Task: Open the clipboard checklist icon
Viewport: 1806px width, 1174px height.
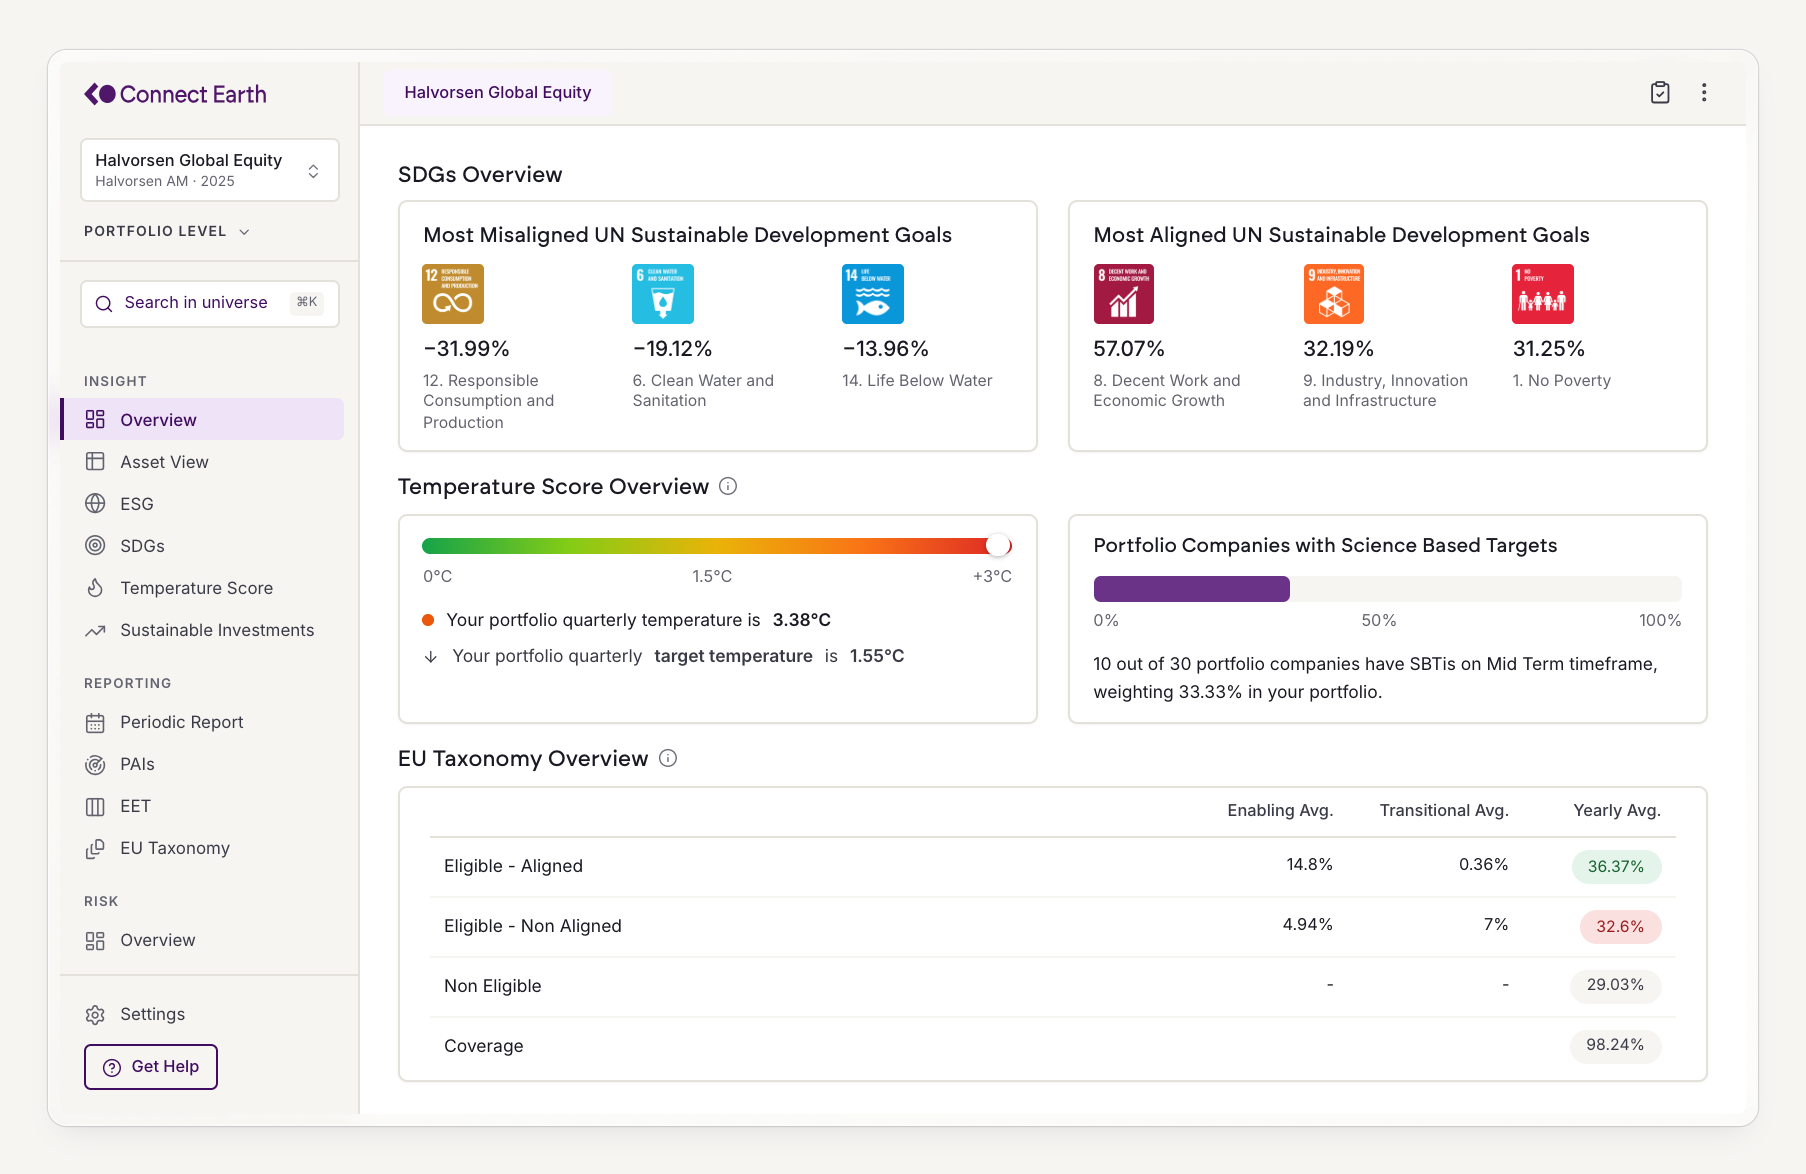Action: [x=1660, y=92]
